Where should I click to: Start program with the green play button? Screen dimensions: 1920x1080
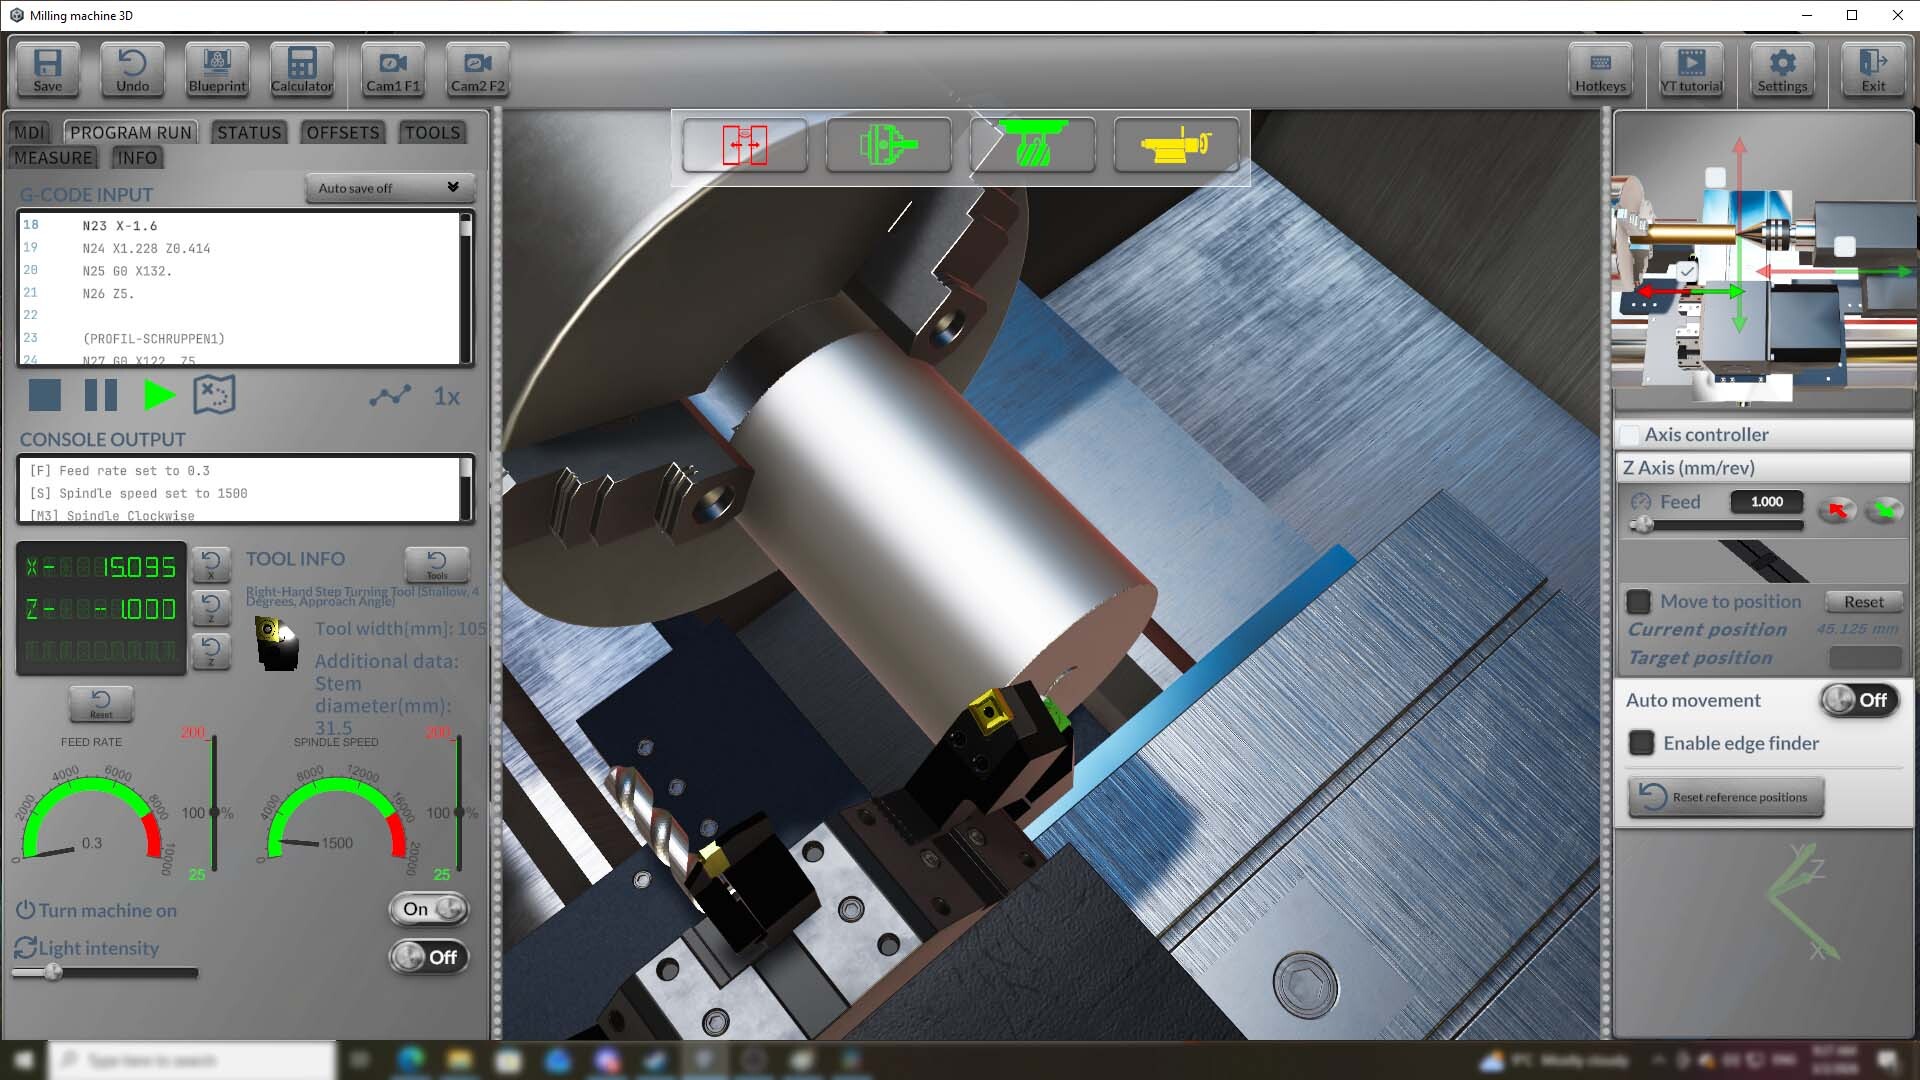[x=158, y=395]
